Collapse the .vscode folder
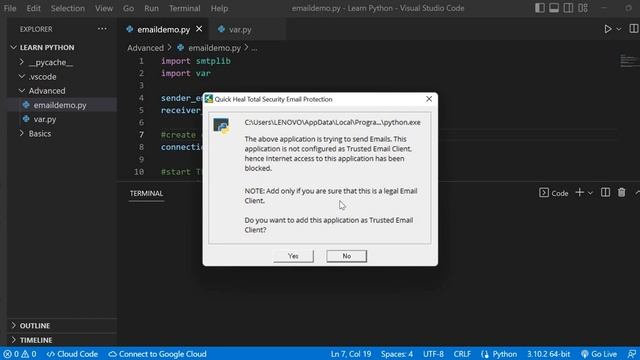This screenshot has width=640, height=360. [42, 77]
